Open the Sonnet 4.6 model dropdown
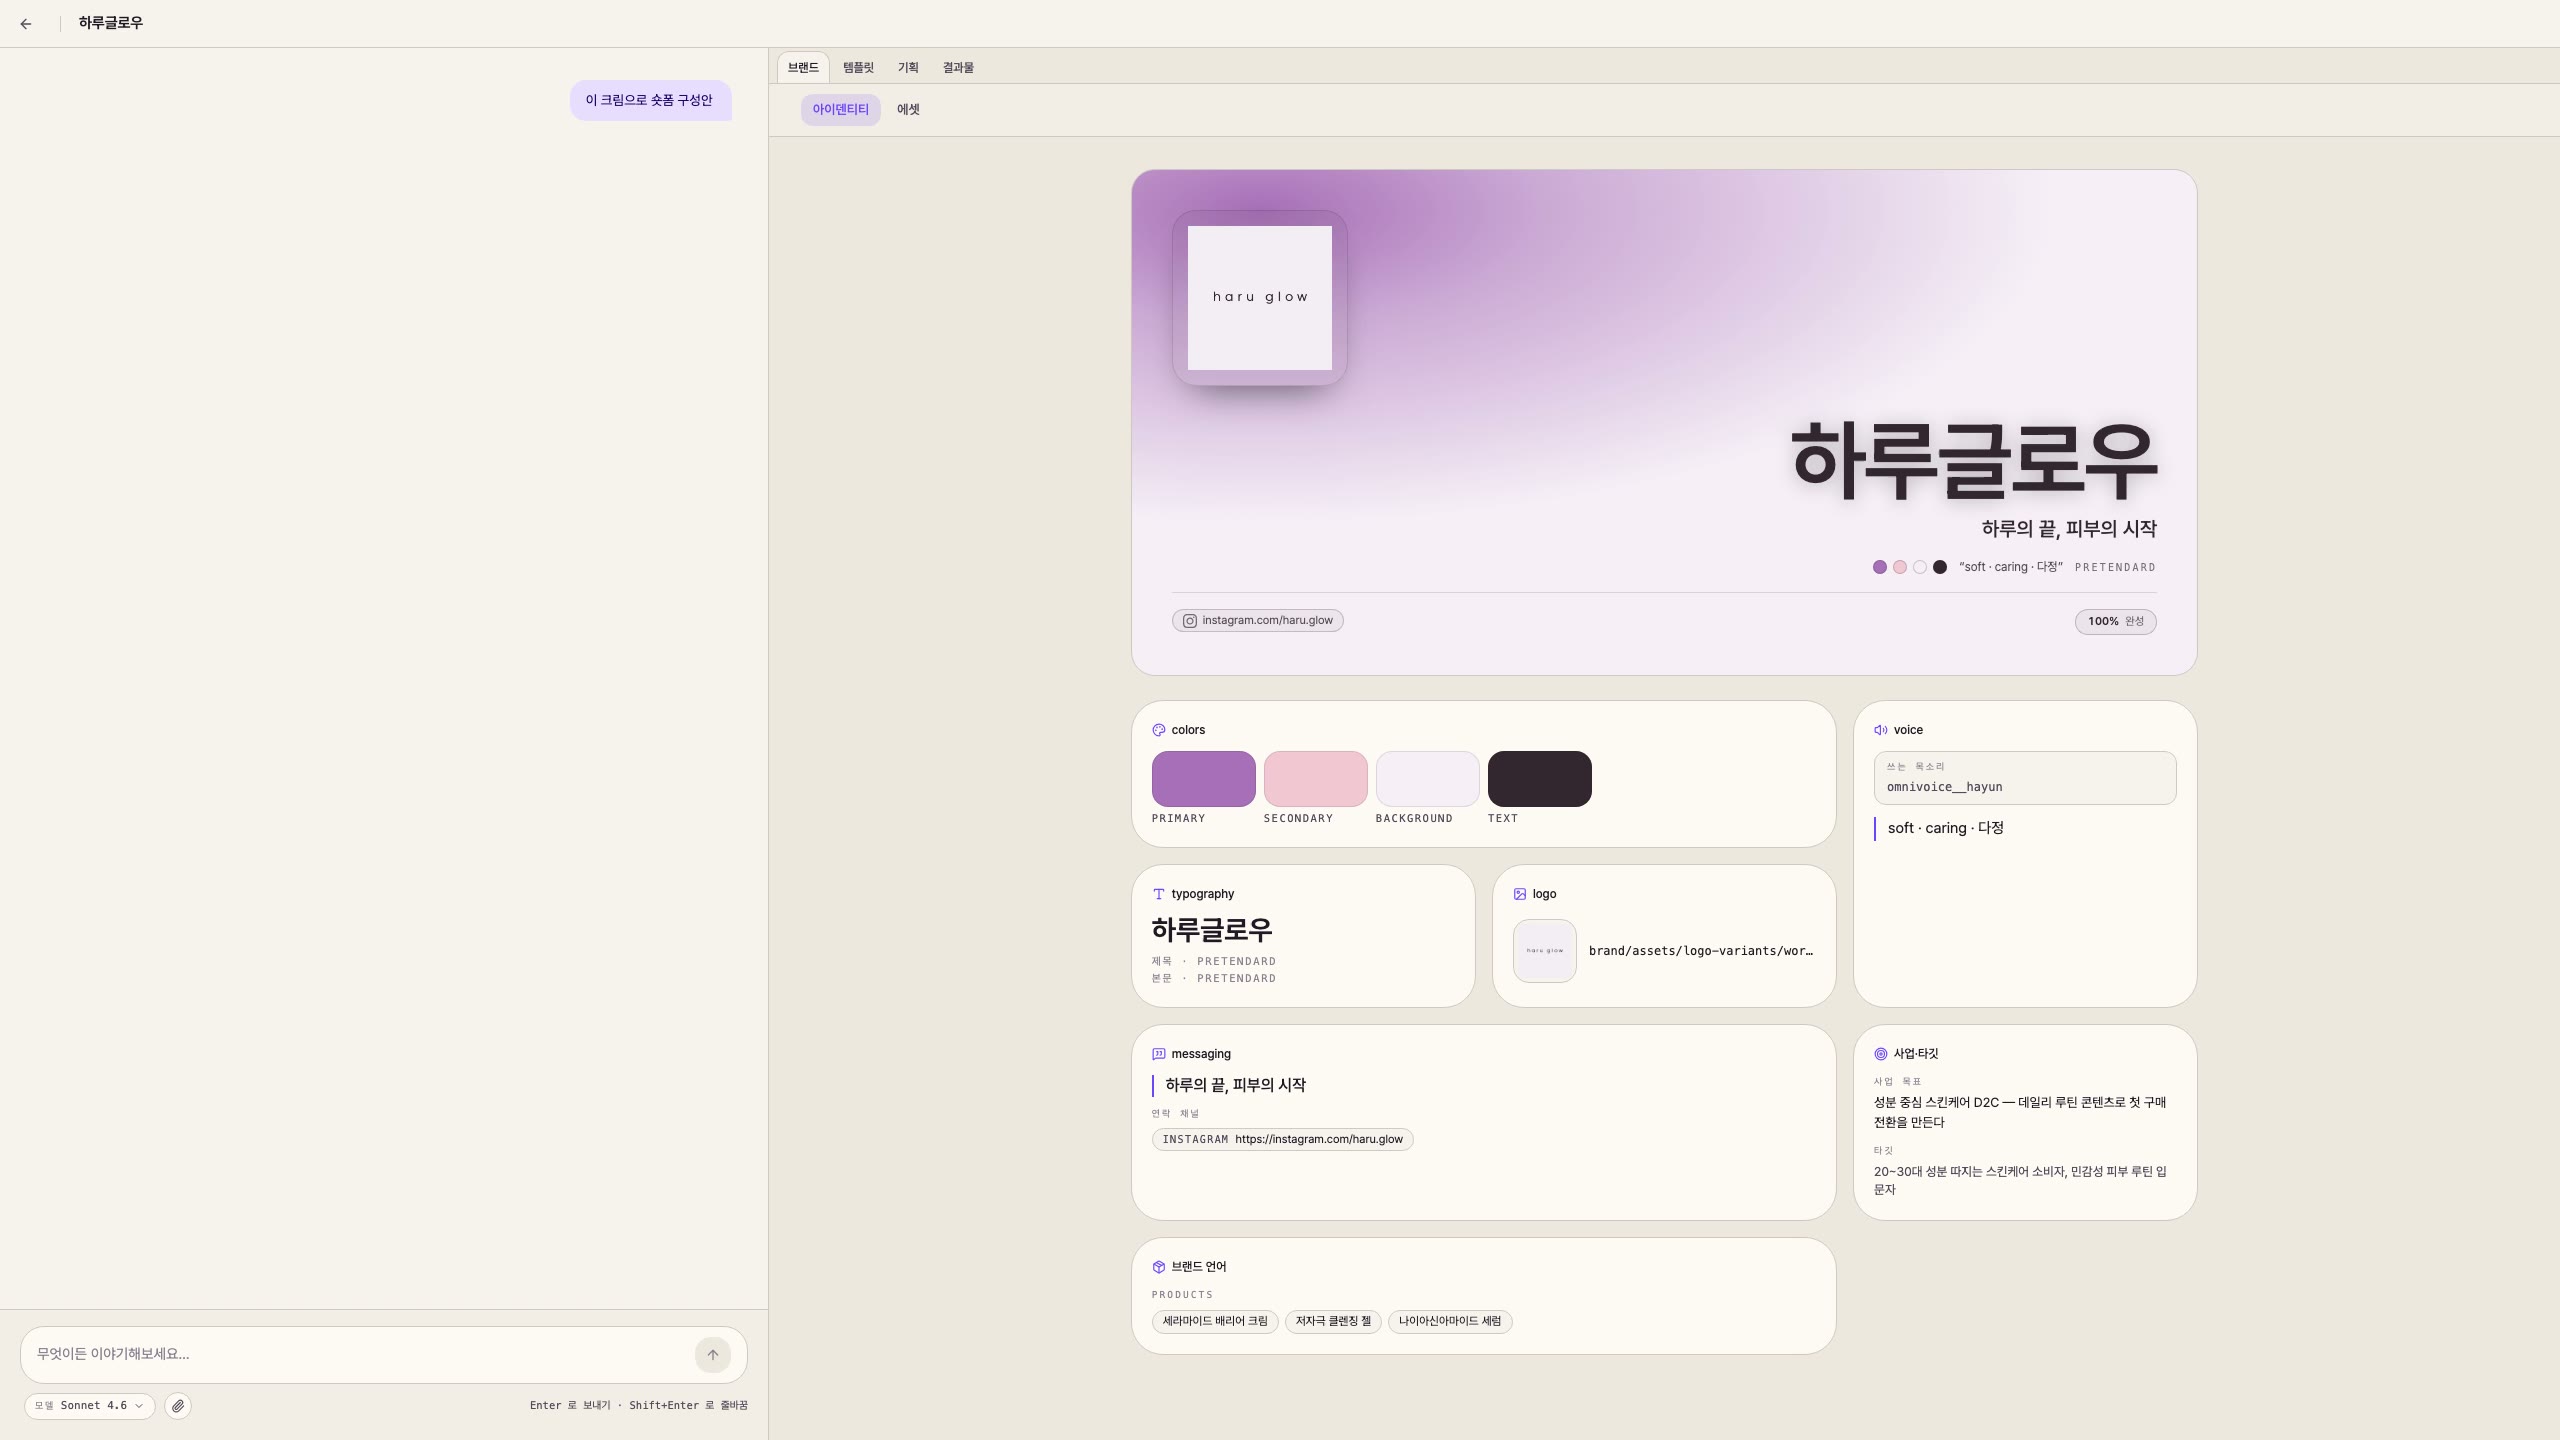 point(90,1406)
